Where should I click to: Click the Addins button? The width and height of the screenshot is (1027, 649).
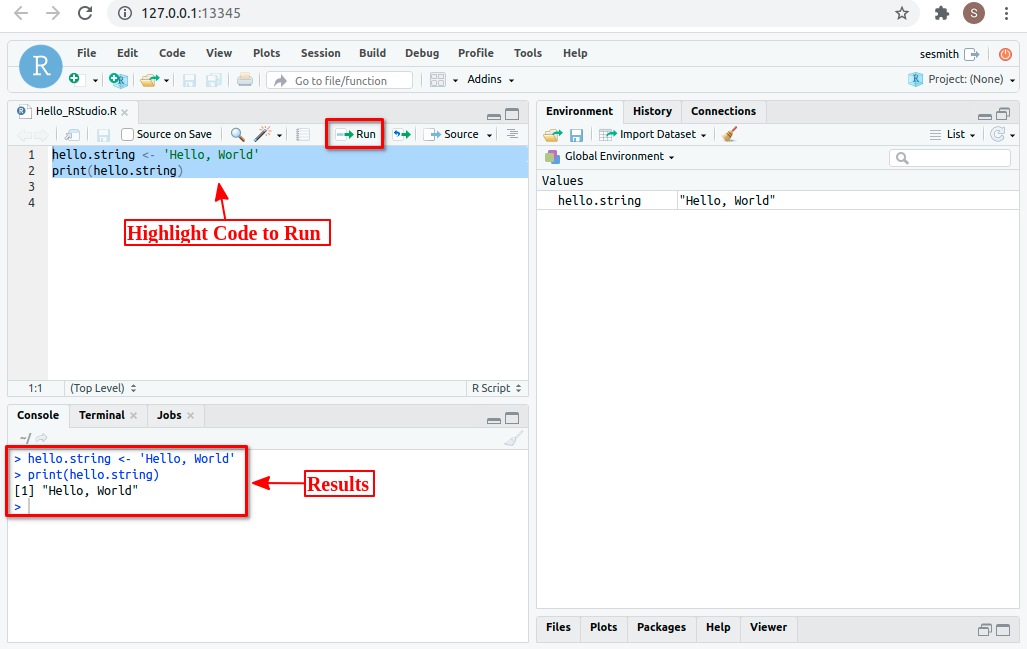click(487, 78)
